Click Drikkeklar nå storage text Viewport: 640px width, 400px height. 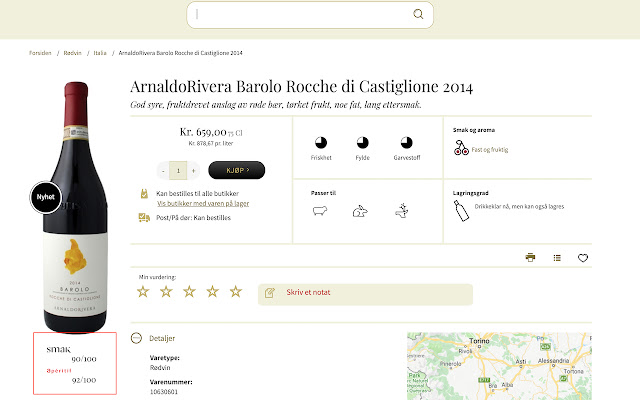point(519,207)
